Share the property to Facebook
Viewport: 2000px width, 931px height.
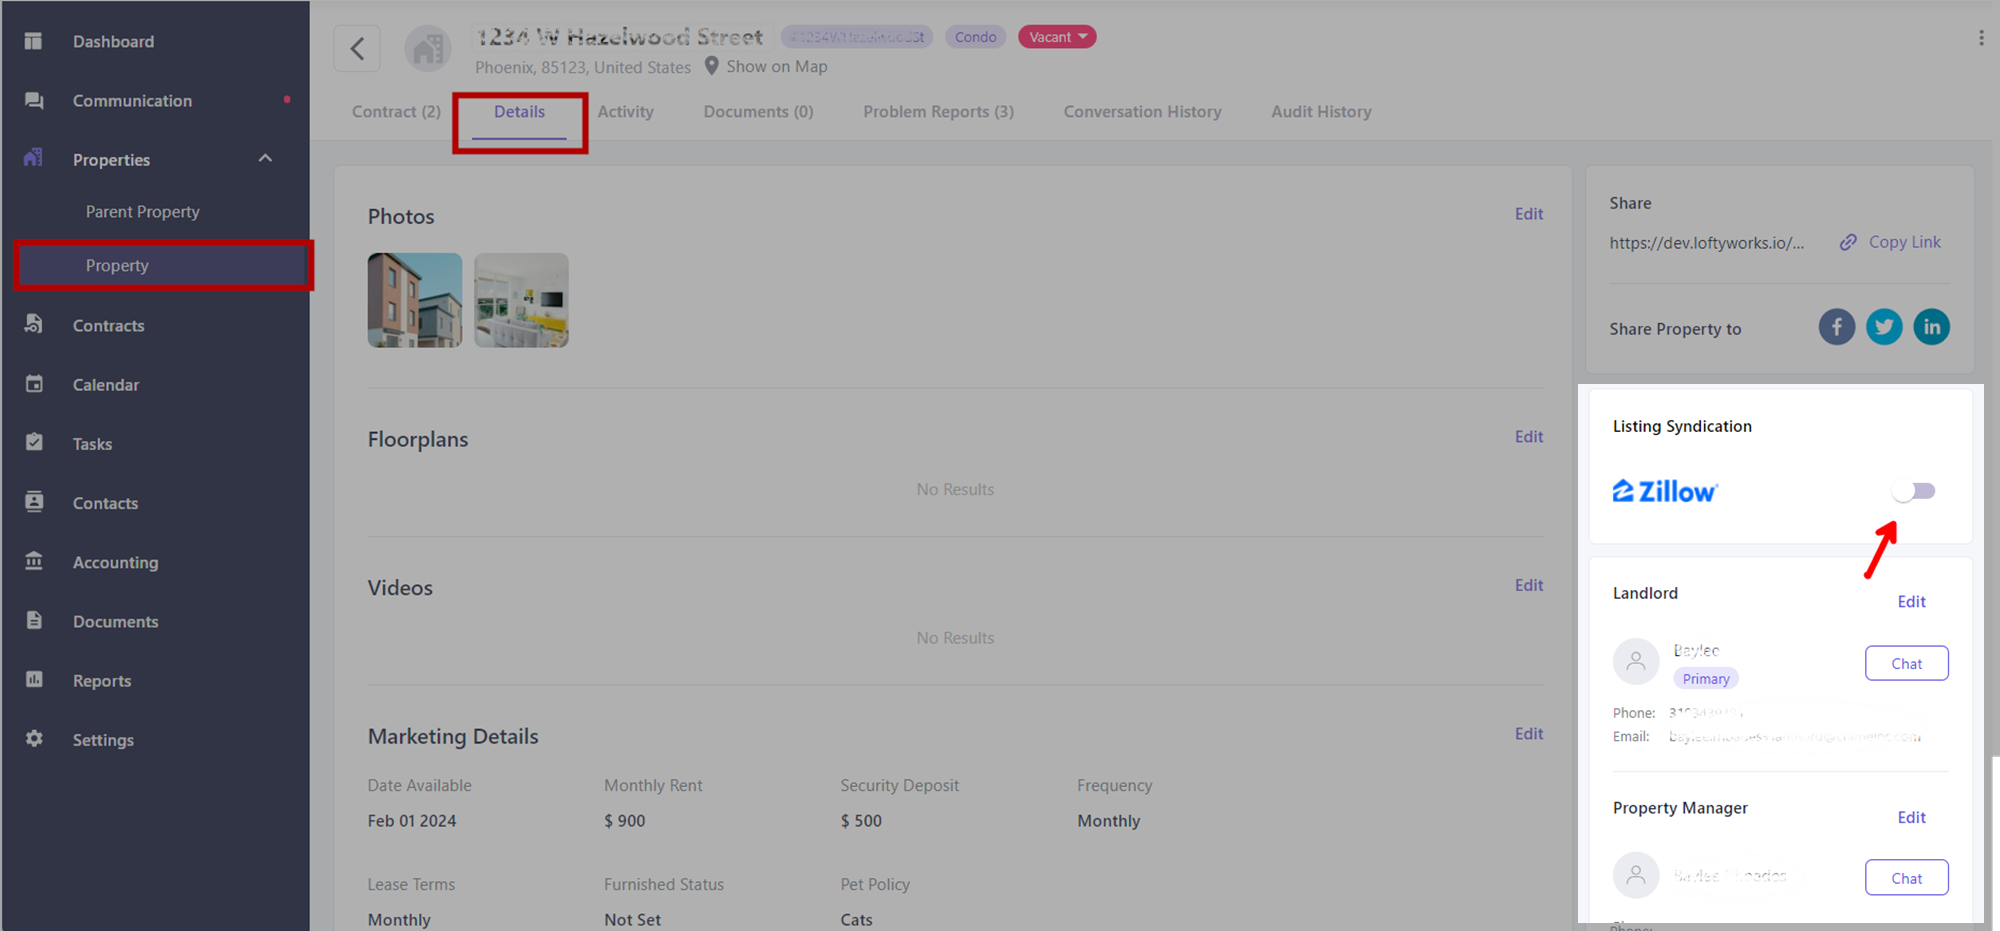(x=1837, y=326)
